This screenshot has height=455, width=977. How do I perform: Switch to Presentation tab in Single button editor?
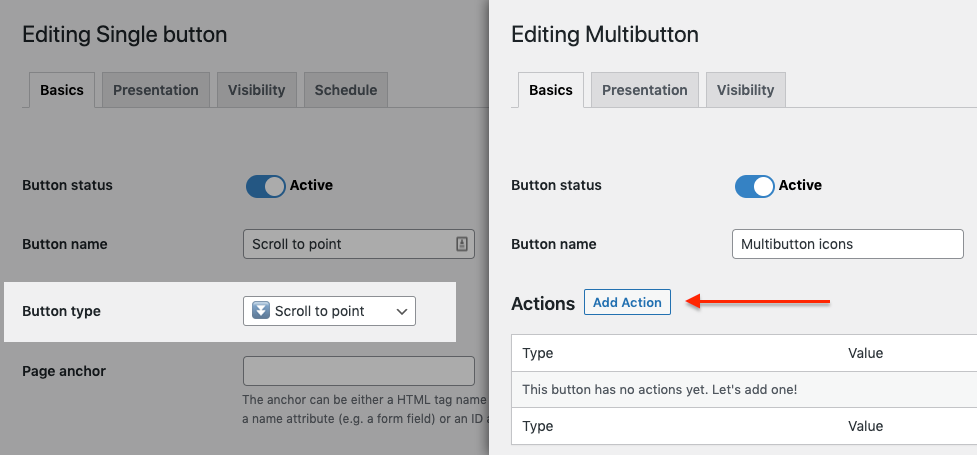(x=156, y=90)
